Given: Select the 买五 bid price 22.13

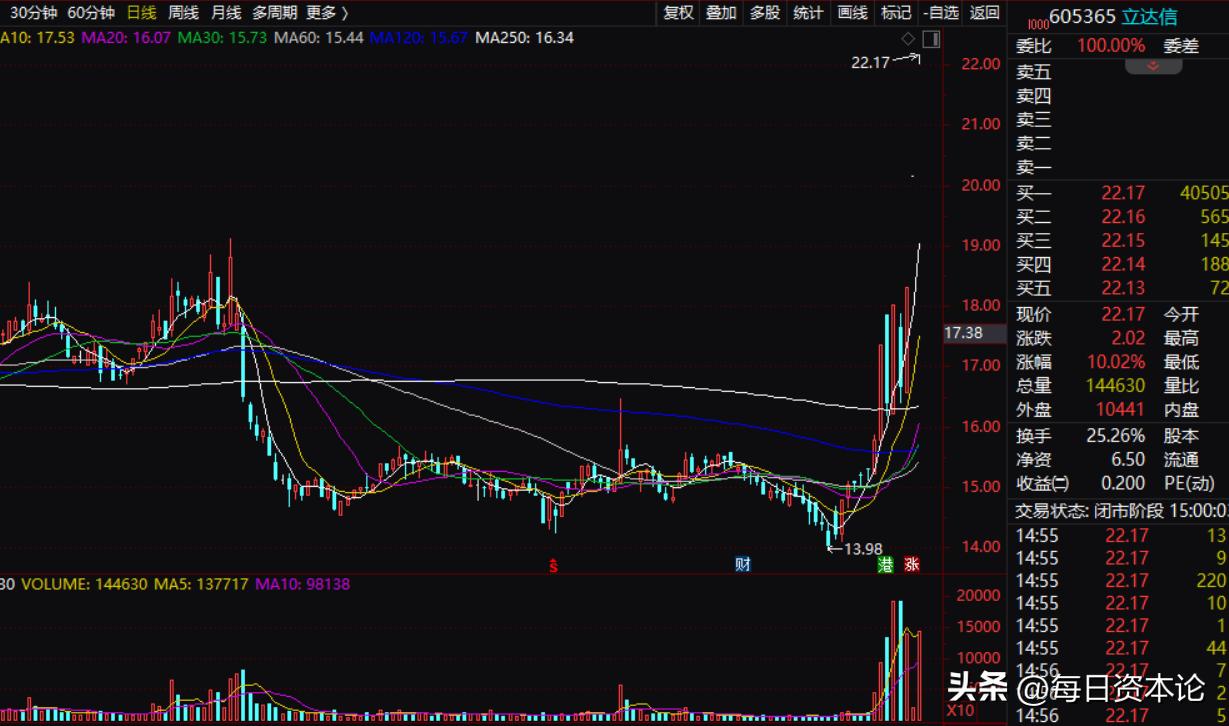Looking at the screenshot, I should tap(1123, 289).
